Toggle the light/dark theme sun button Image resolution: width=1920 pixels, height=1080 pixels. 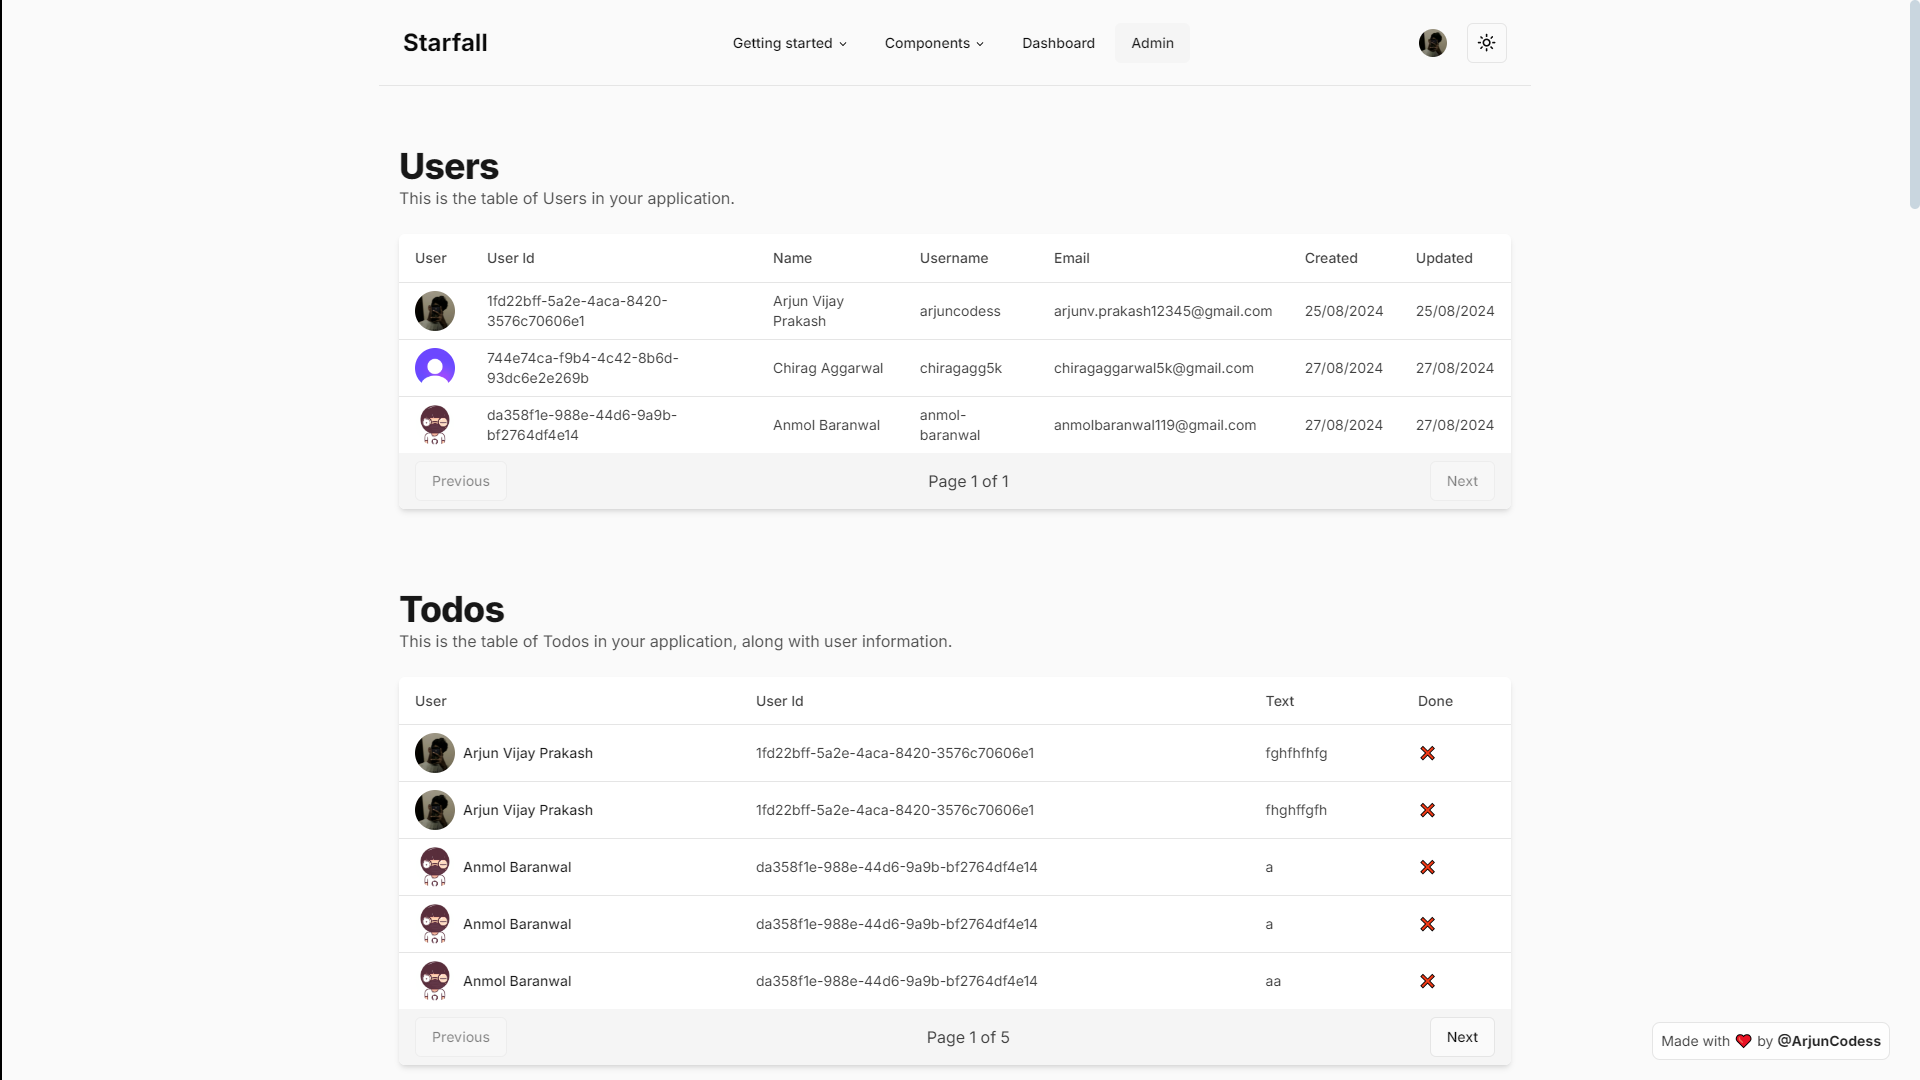(1486, 43)
